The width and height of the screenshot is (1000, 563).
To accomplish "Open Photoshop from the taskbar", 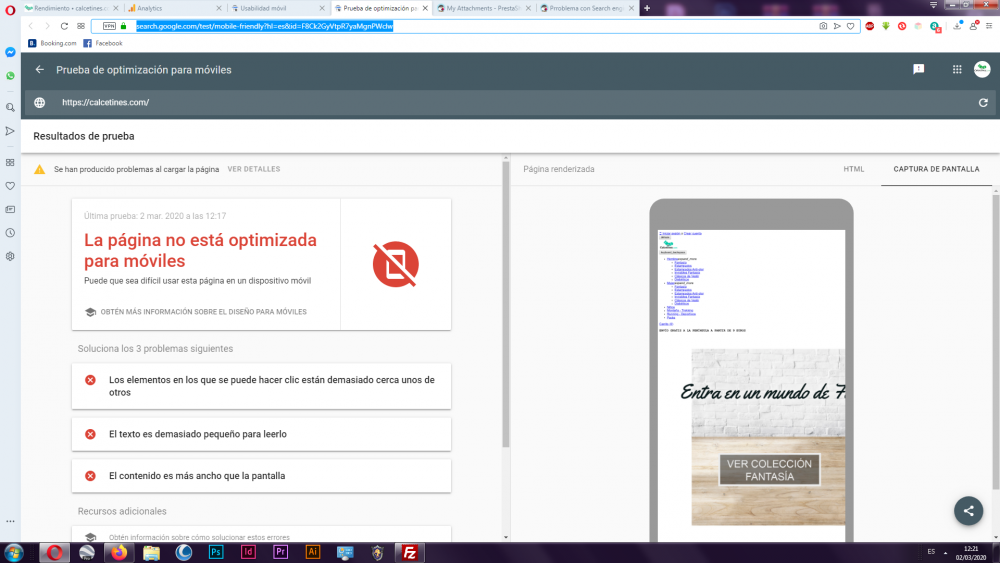I will click(216, 552).
